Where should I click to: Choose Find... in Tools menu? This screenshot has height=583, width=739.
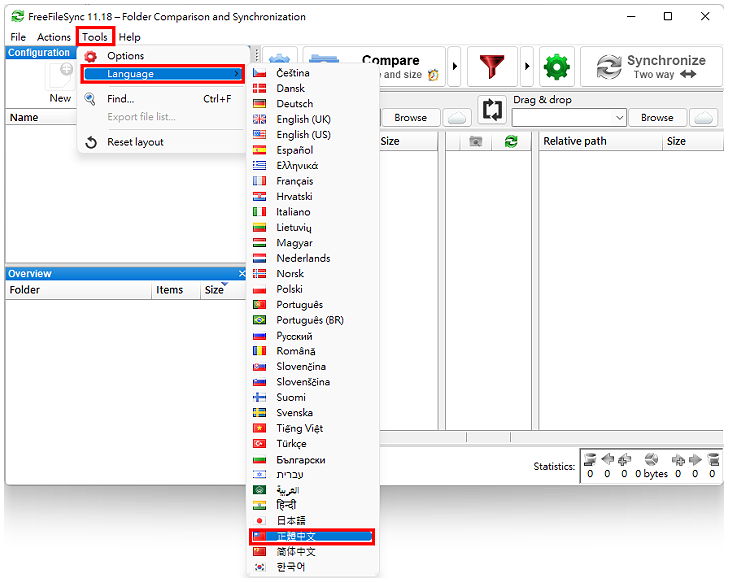click(162, 99)
